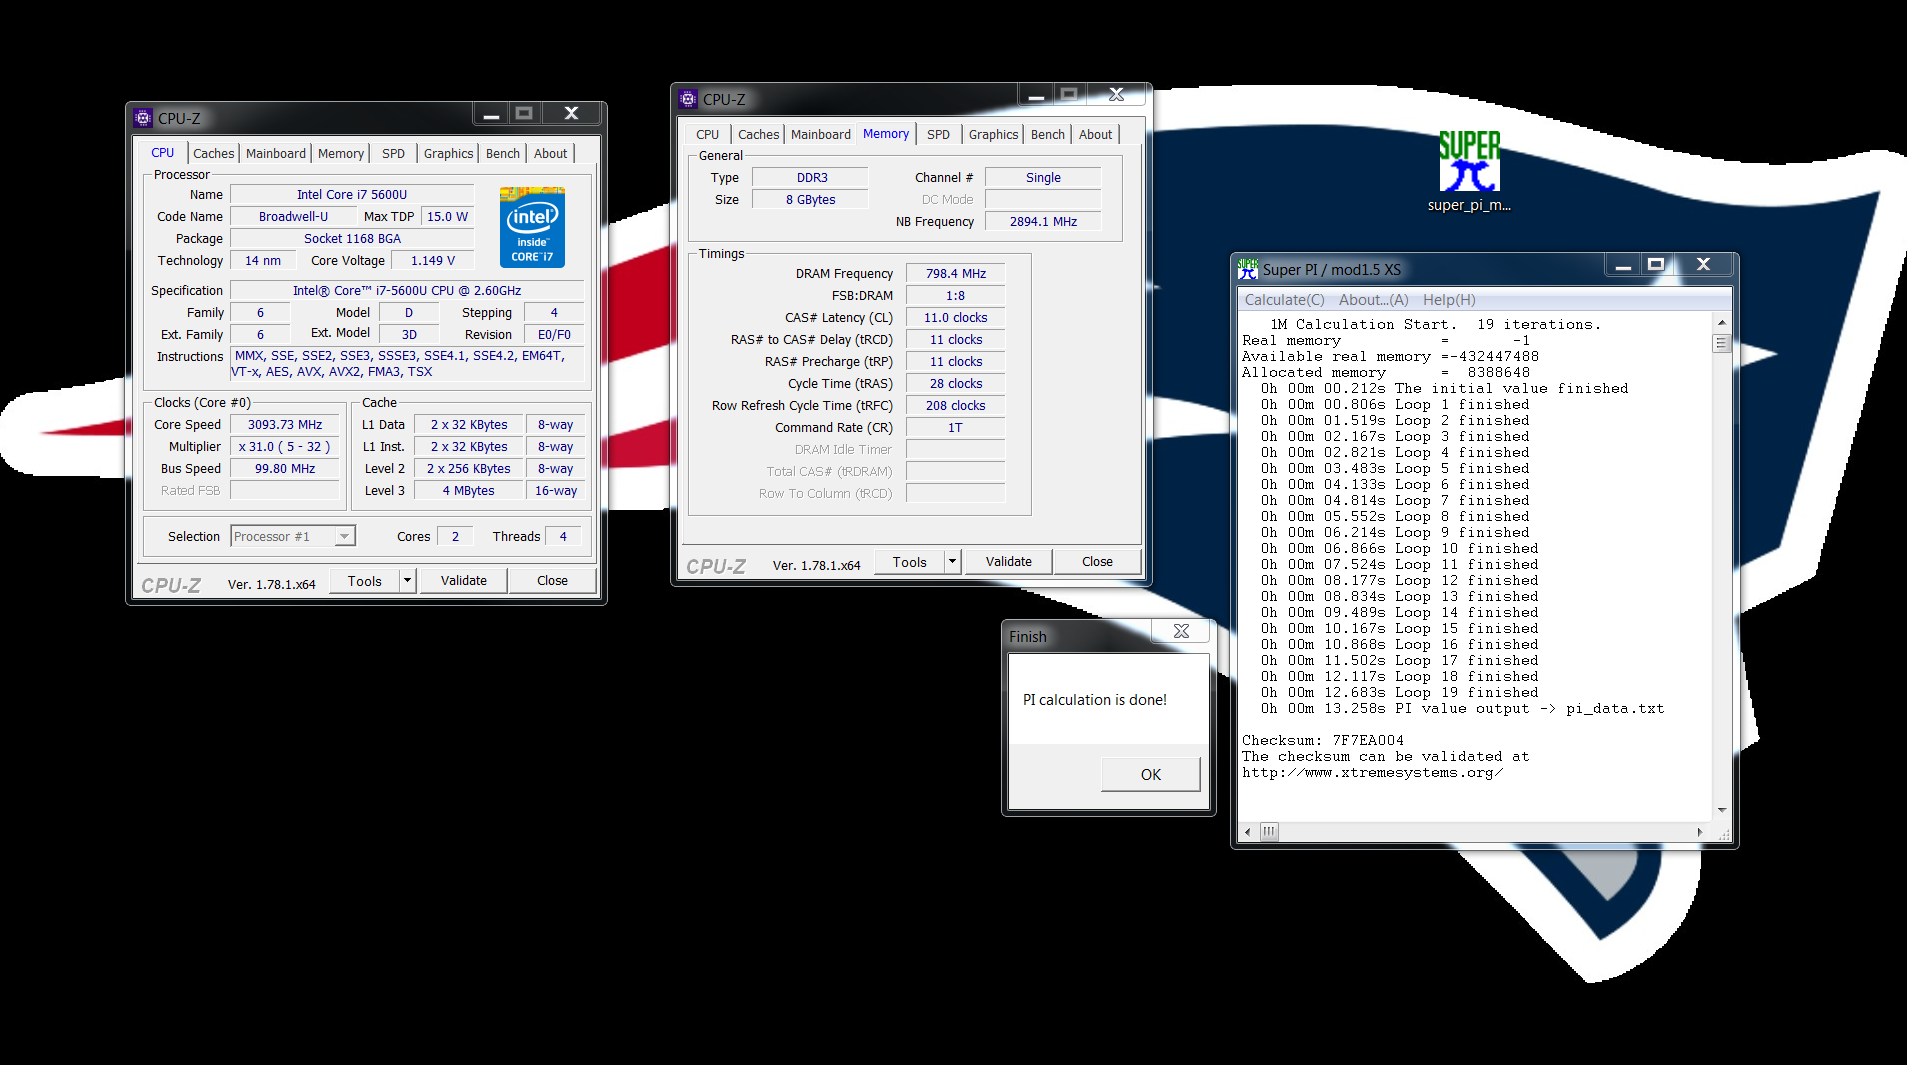This screenshot has height=1065, width=1907.
Task: Click the Code Name value Broadwell-U
Action: point(293,217)
